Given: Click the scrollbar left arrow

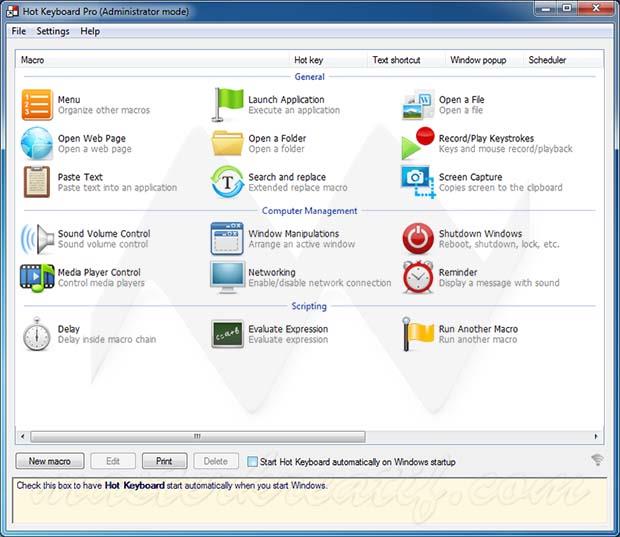Looking at the screenshot, I should pos(23,437).
